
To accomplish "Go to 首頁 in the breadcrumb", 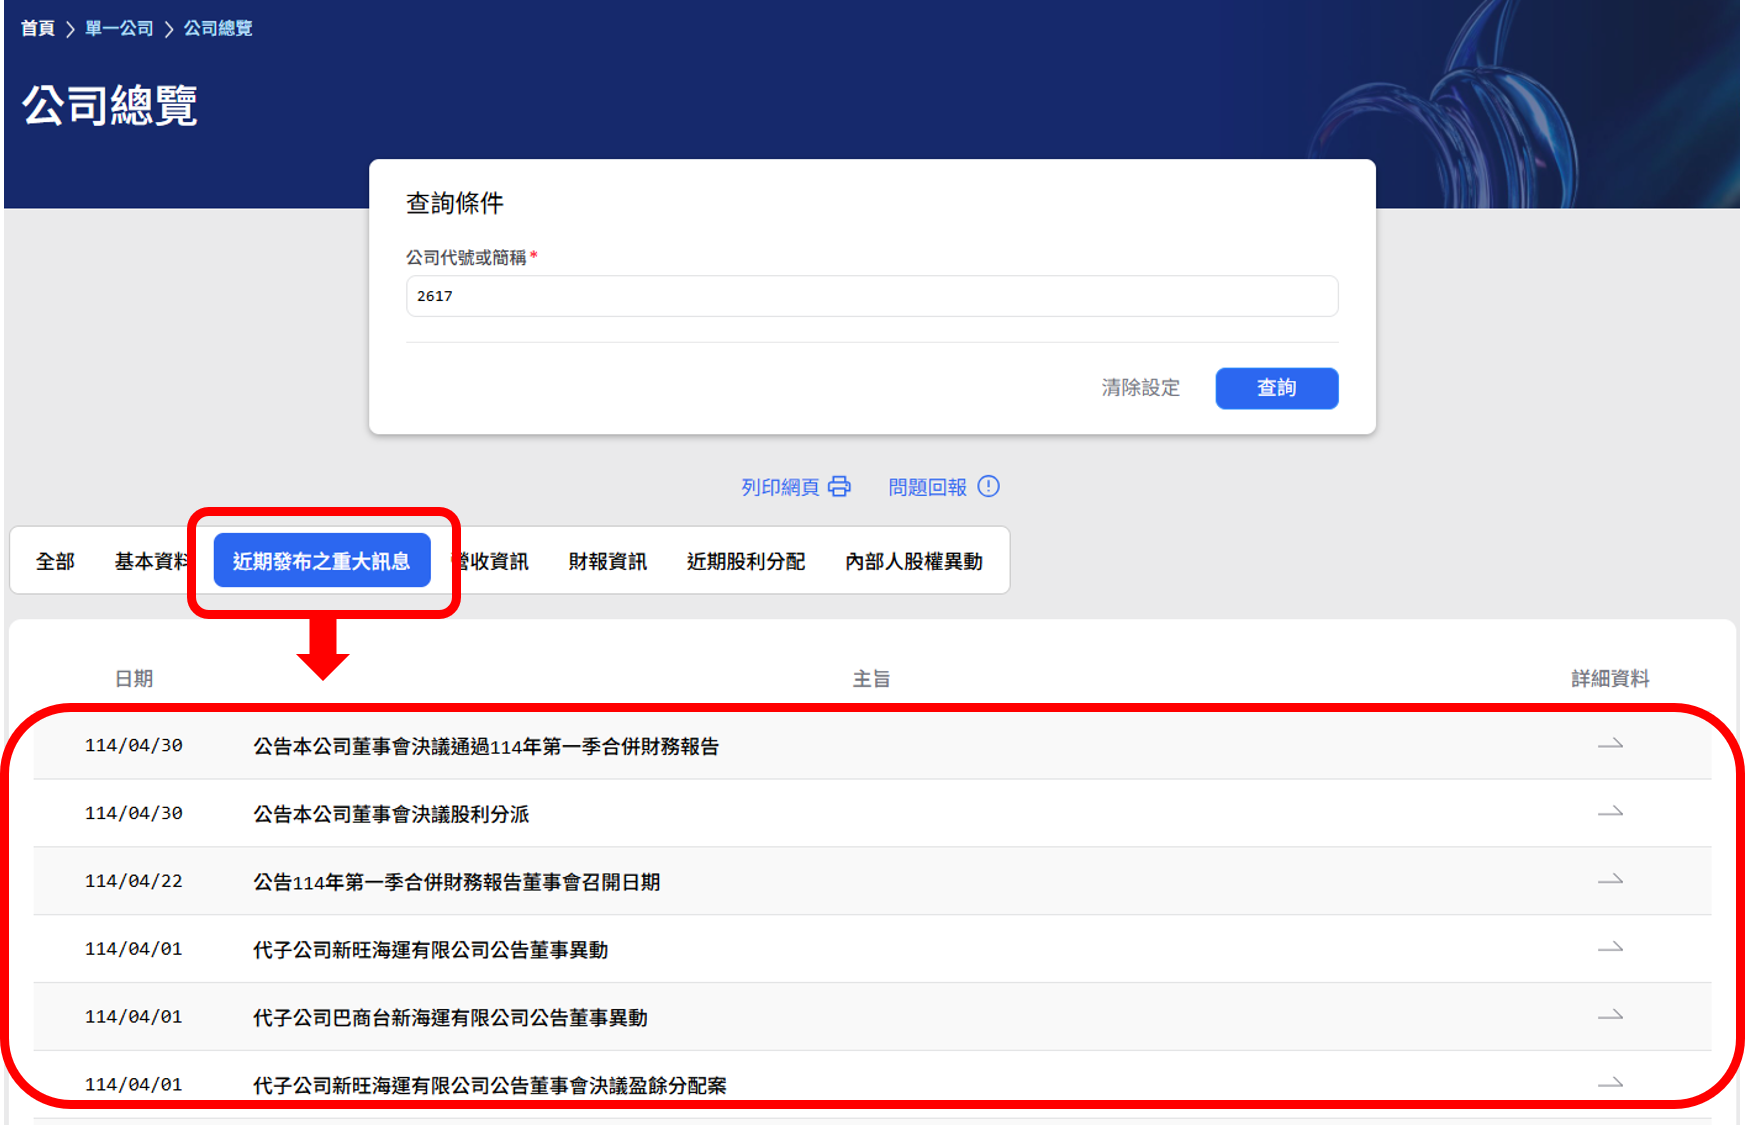I will point(38,29).
